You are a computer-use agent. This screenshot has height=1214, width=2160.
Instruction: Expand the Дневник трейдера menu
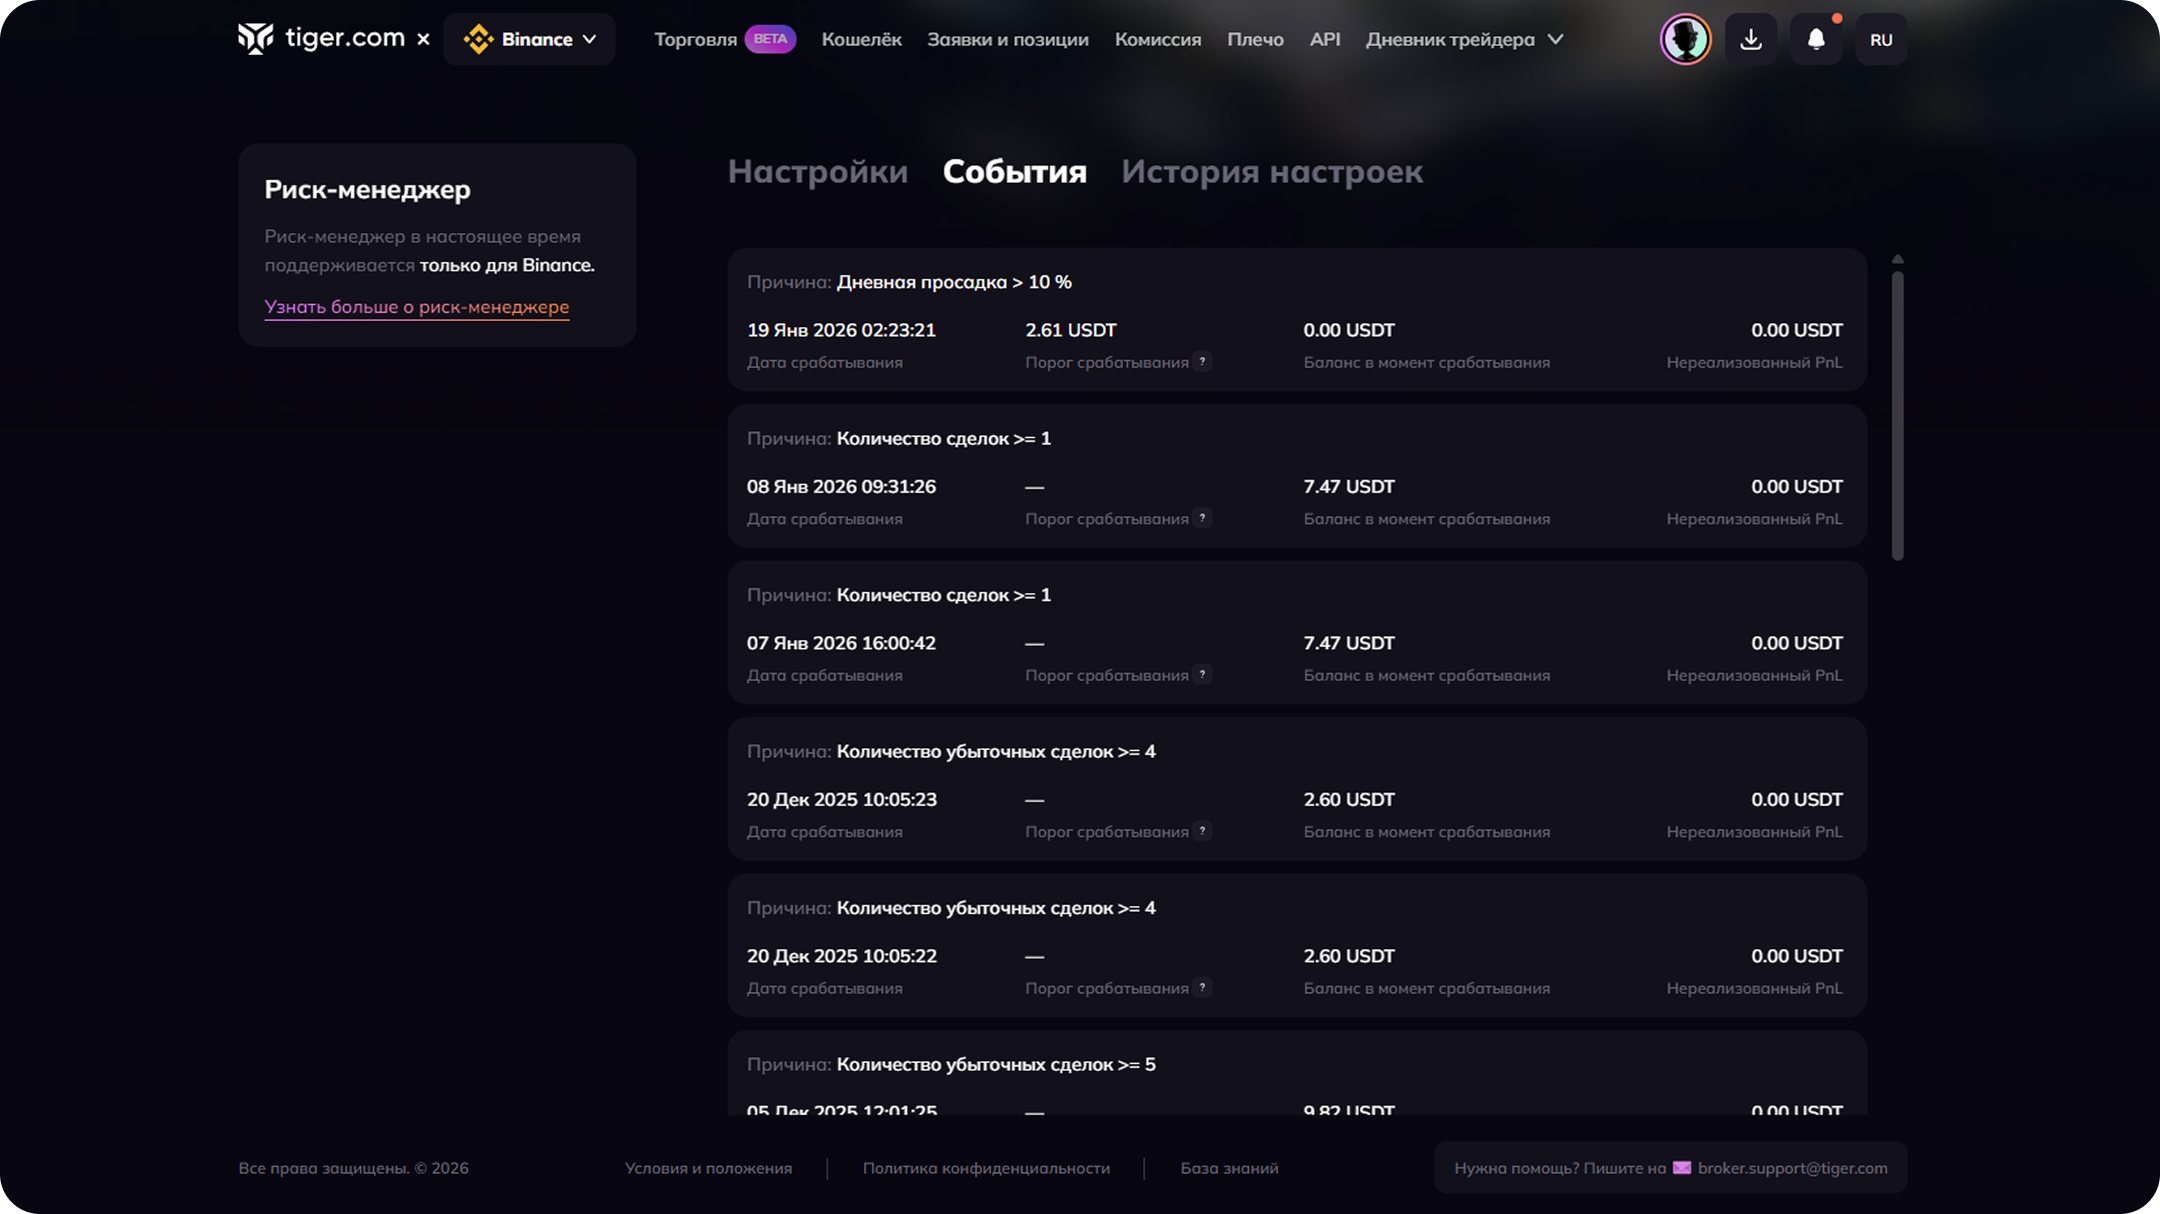click(x=1464, y=39)
